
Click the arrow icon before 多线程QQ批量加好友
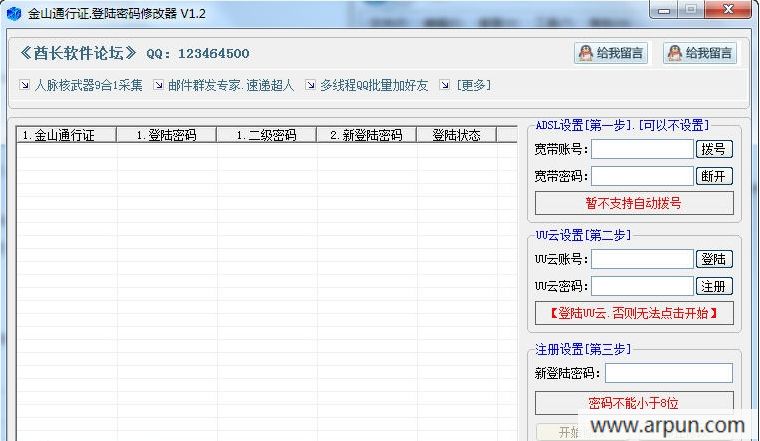click(310, 85)
